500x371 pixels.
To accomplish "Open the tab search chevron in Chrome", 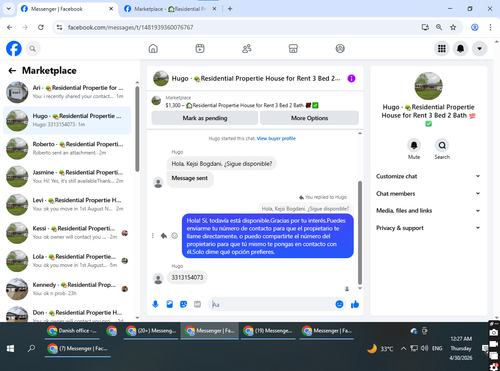I will (x=9, y=9).
